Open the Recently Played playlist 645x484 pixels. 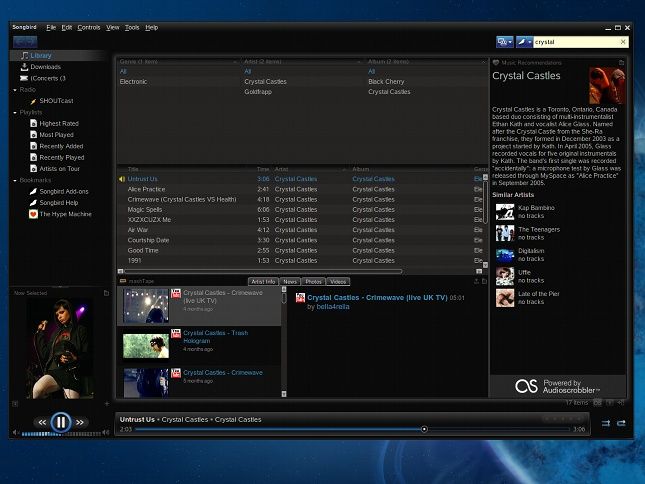pos(62,157)
